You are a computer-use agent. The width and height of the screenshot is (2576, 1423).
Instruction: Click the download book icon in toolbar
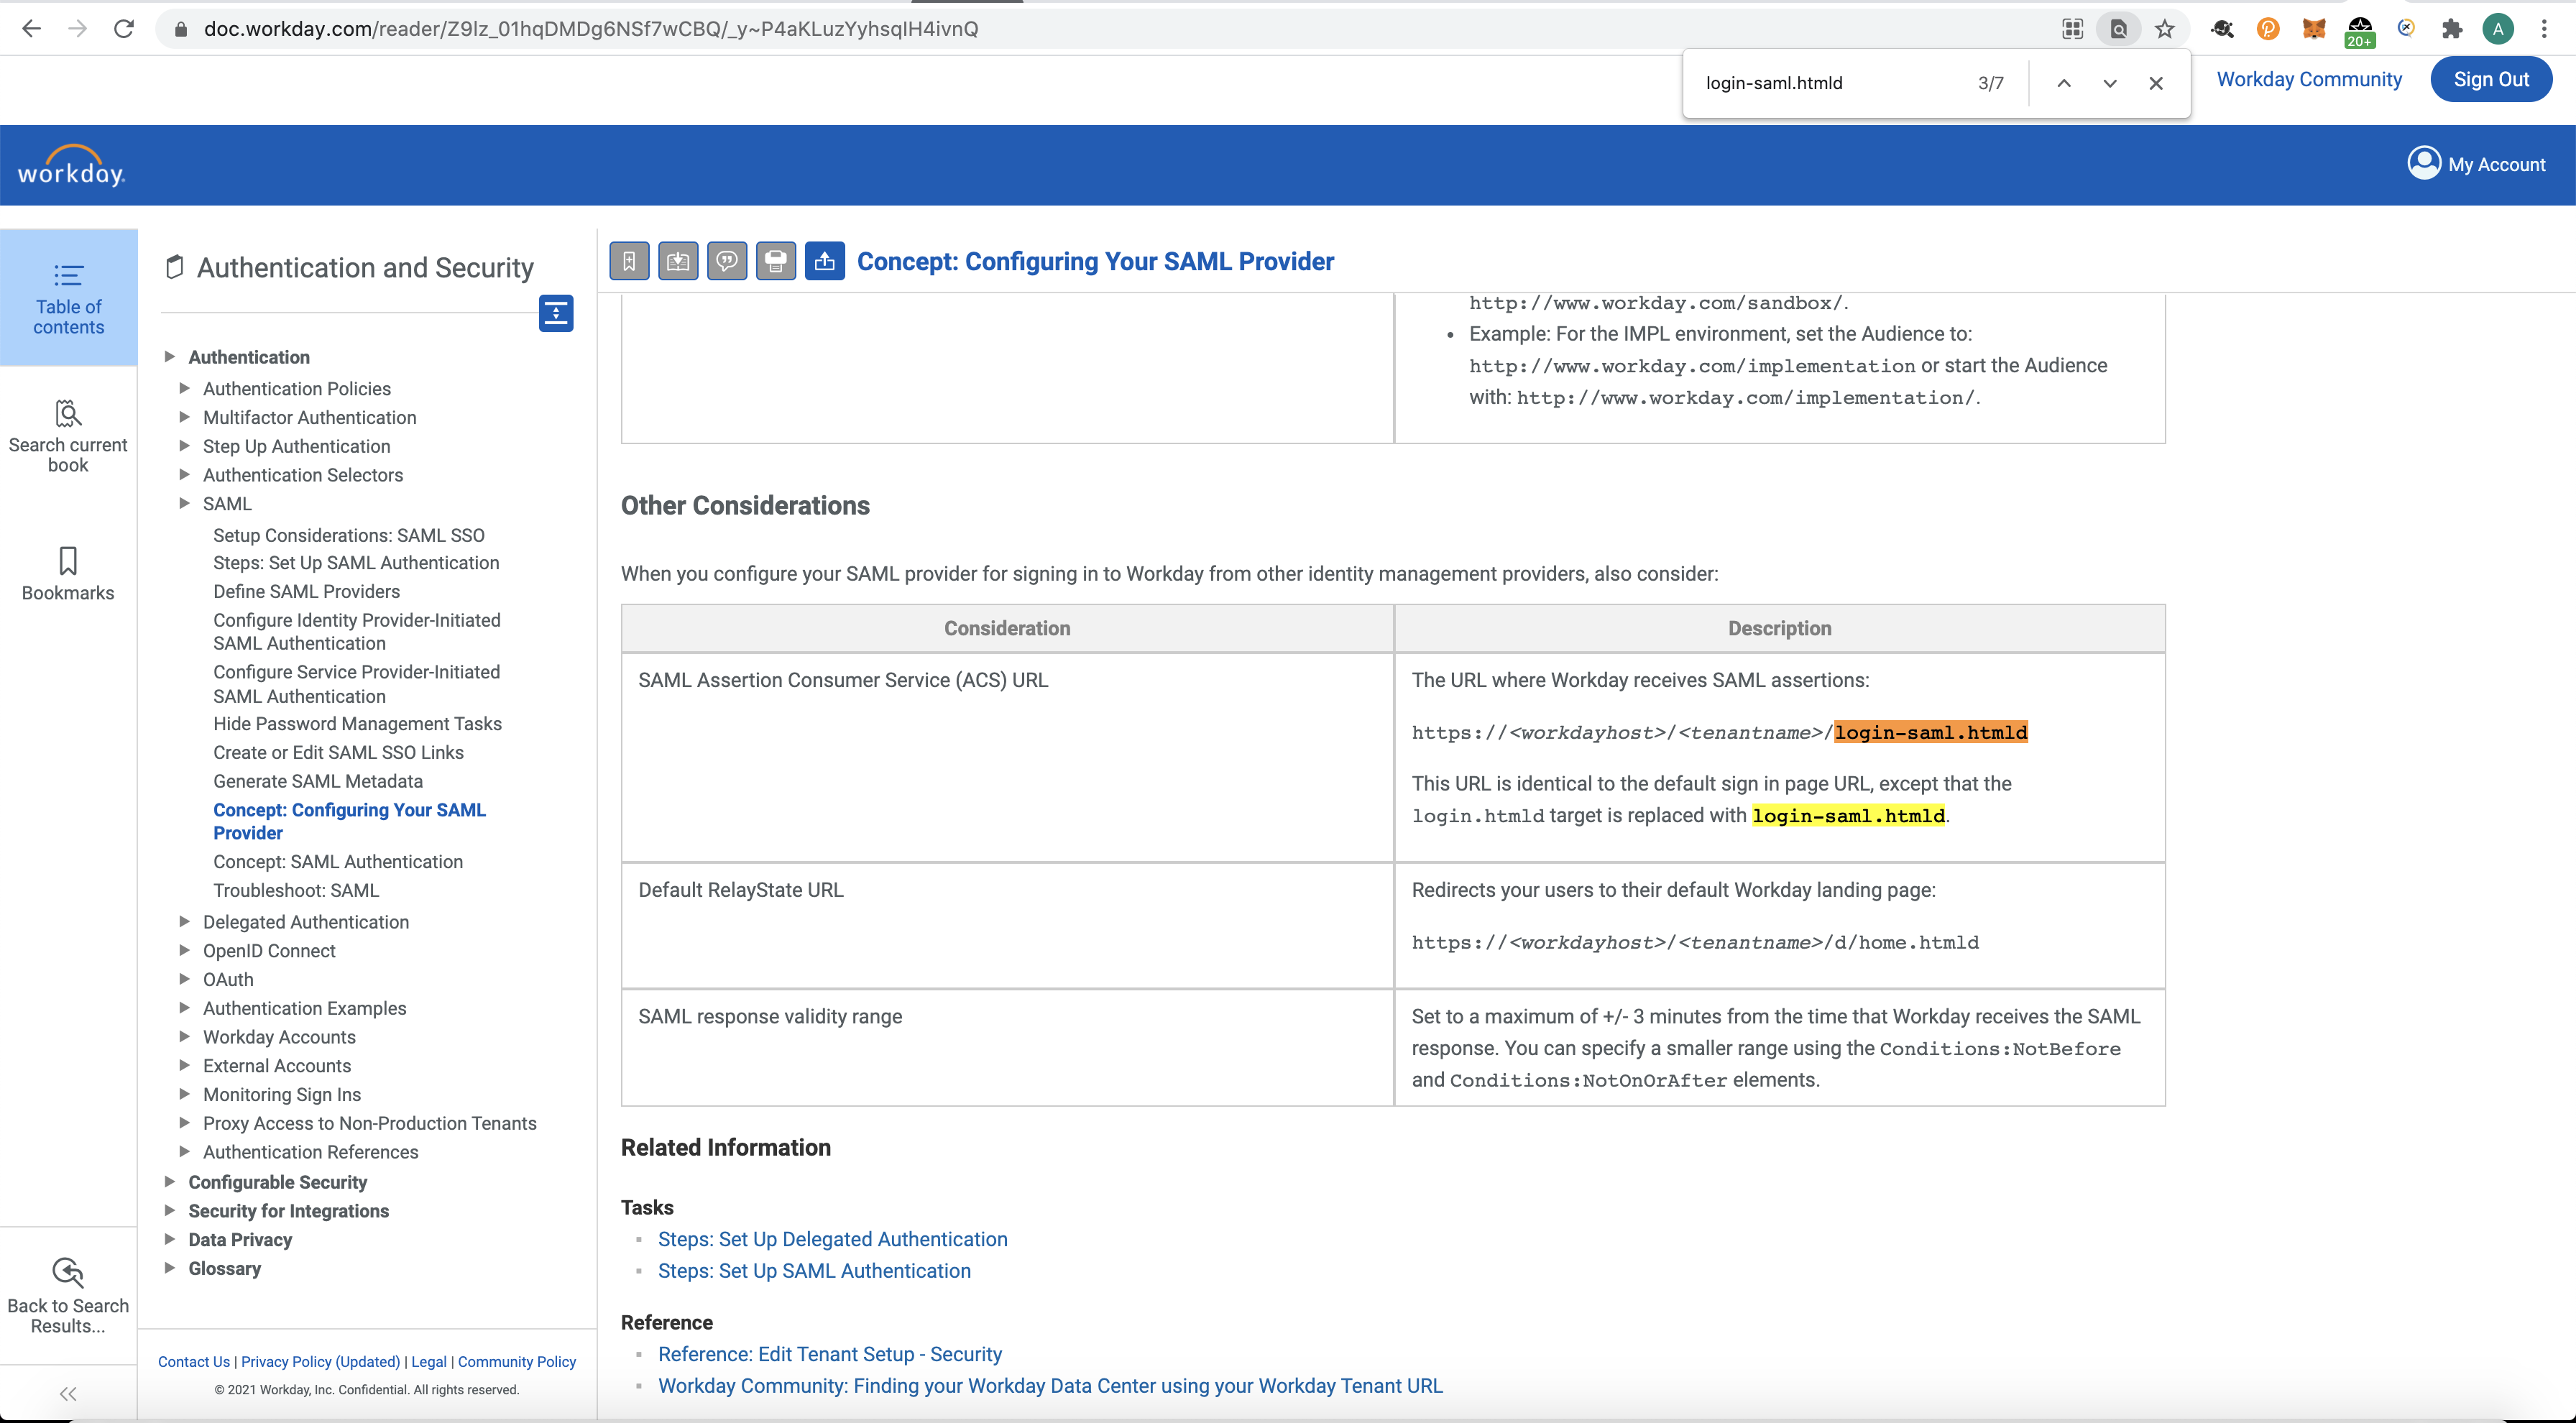(678, 262)
